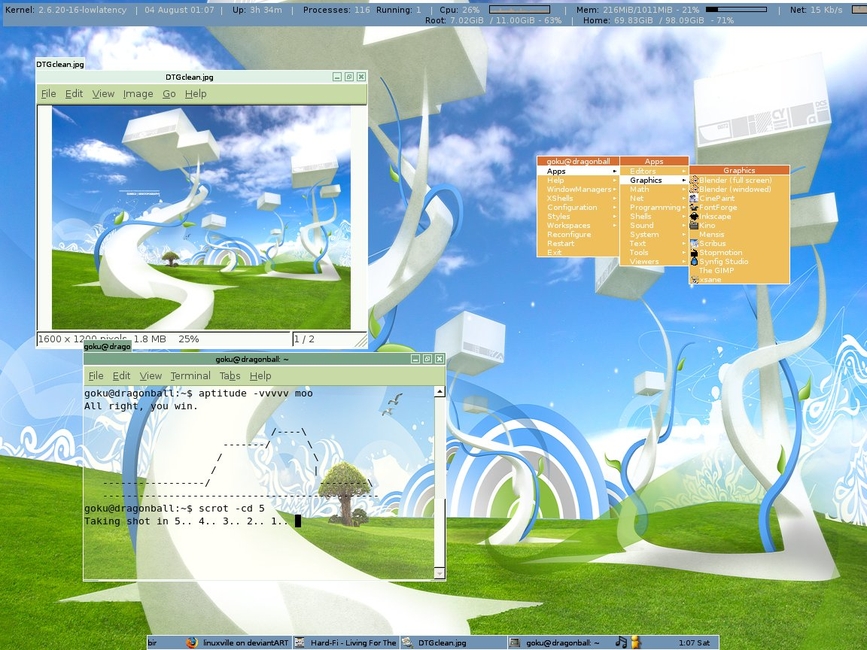Viewport: 867px width, 650px height.
Task: Open Kino from the Graphics menu
Action: pyautogui.click(x=739, y=225)
